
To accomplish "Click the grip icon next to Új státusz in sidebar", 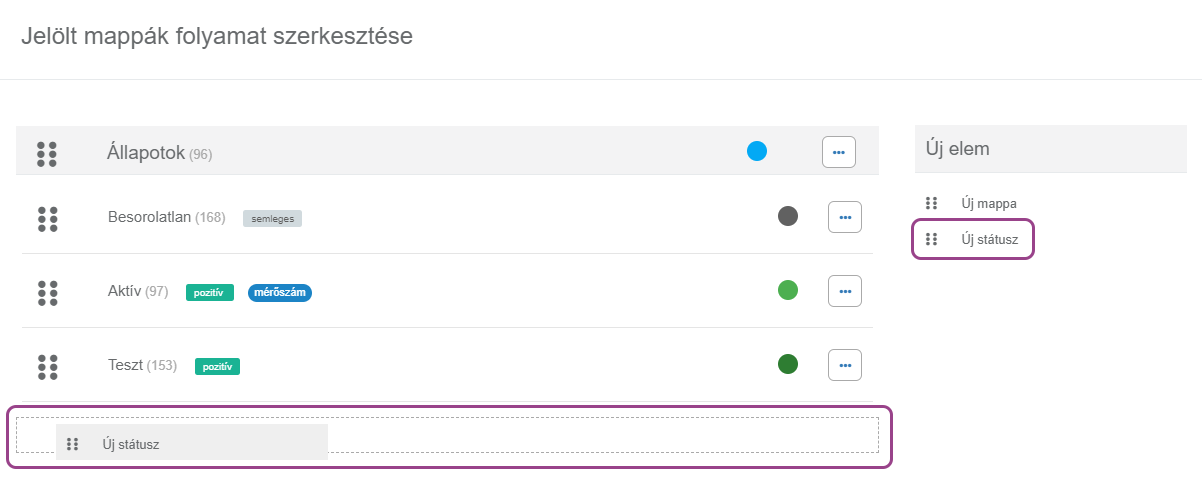I will [x=932, y=239].
